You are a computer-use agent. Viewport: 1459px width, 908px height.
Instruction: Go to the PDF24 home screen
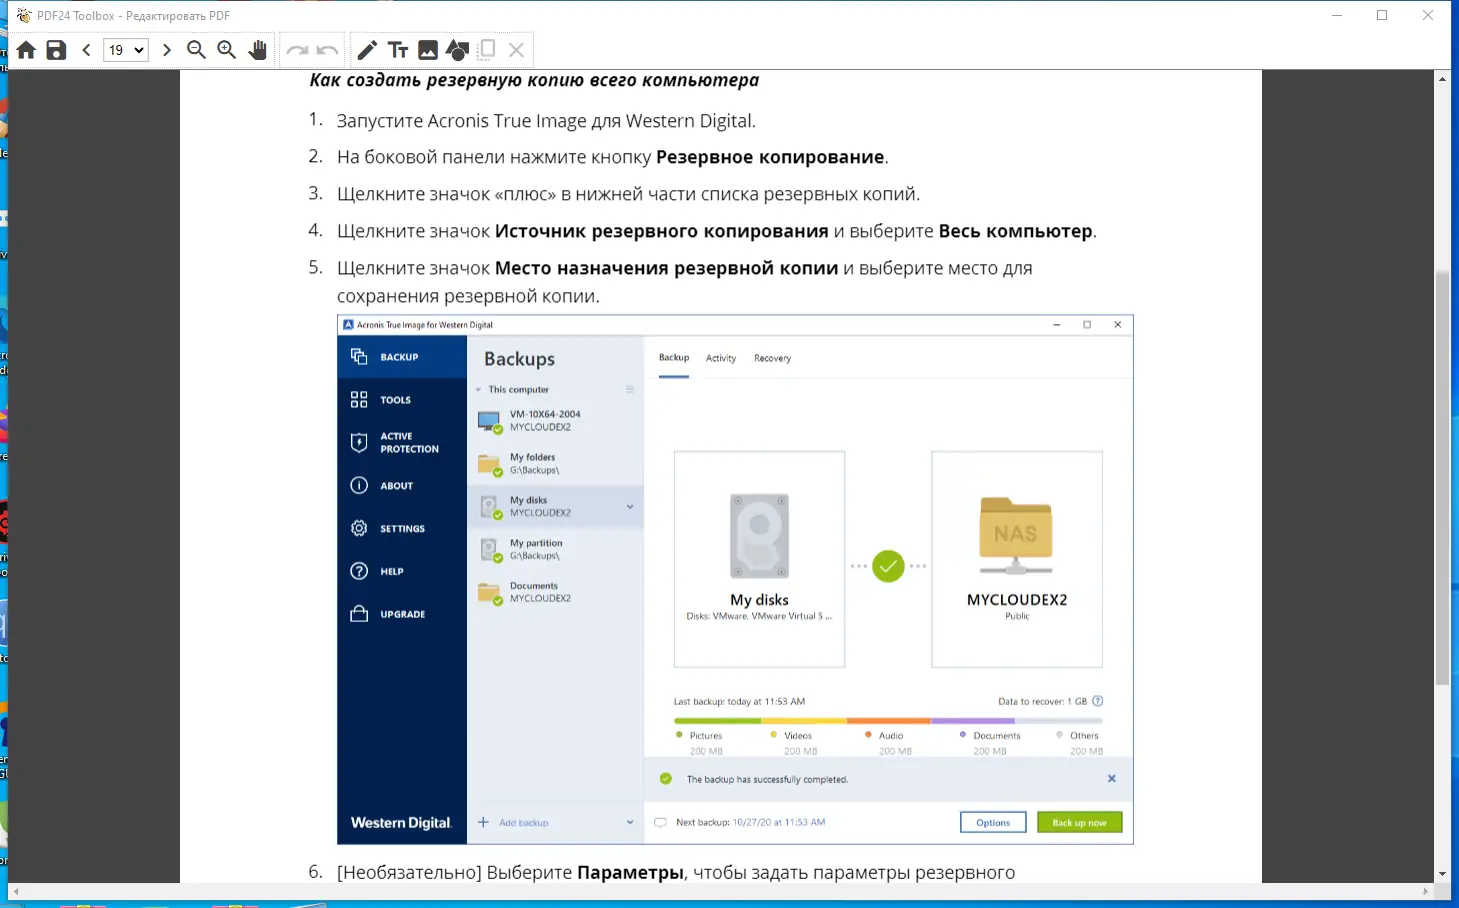coord(26,50)
